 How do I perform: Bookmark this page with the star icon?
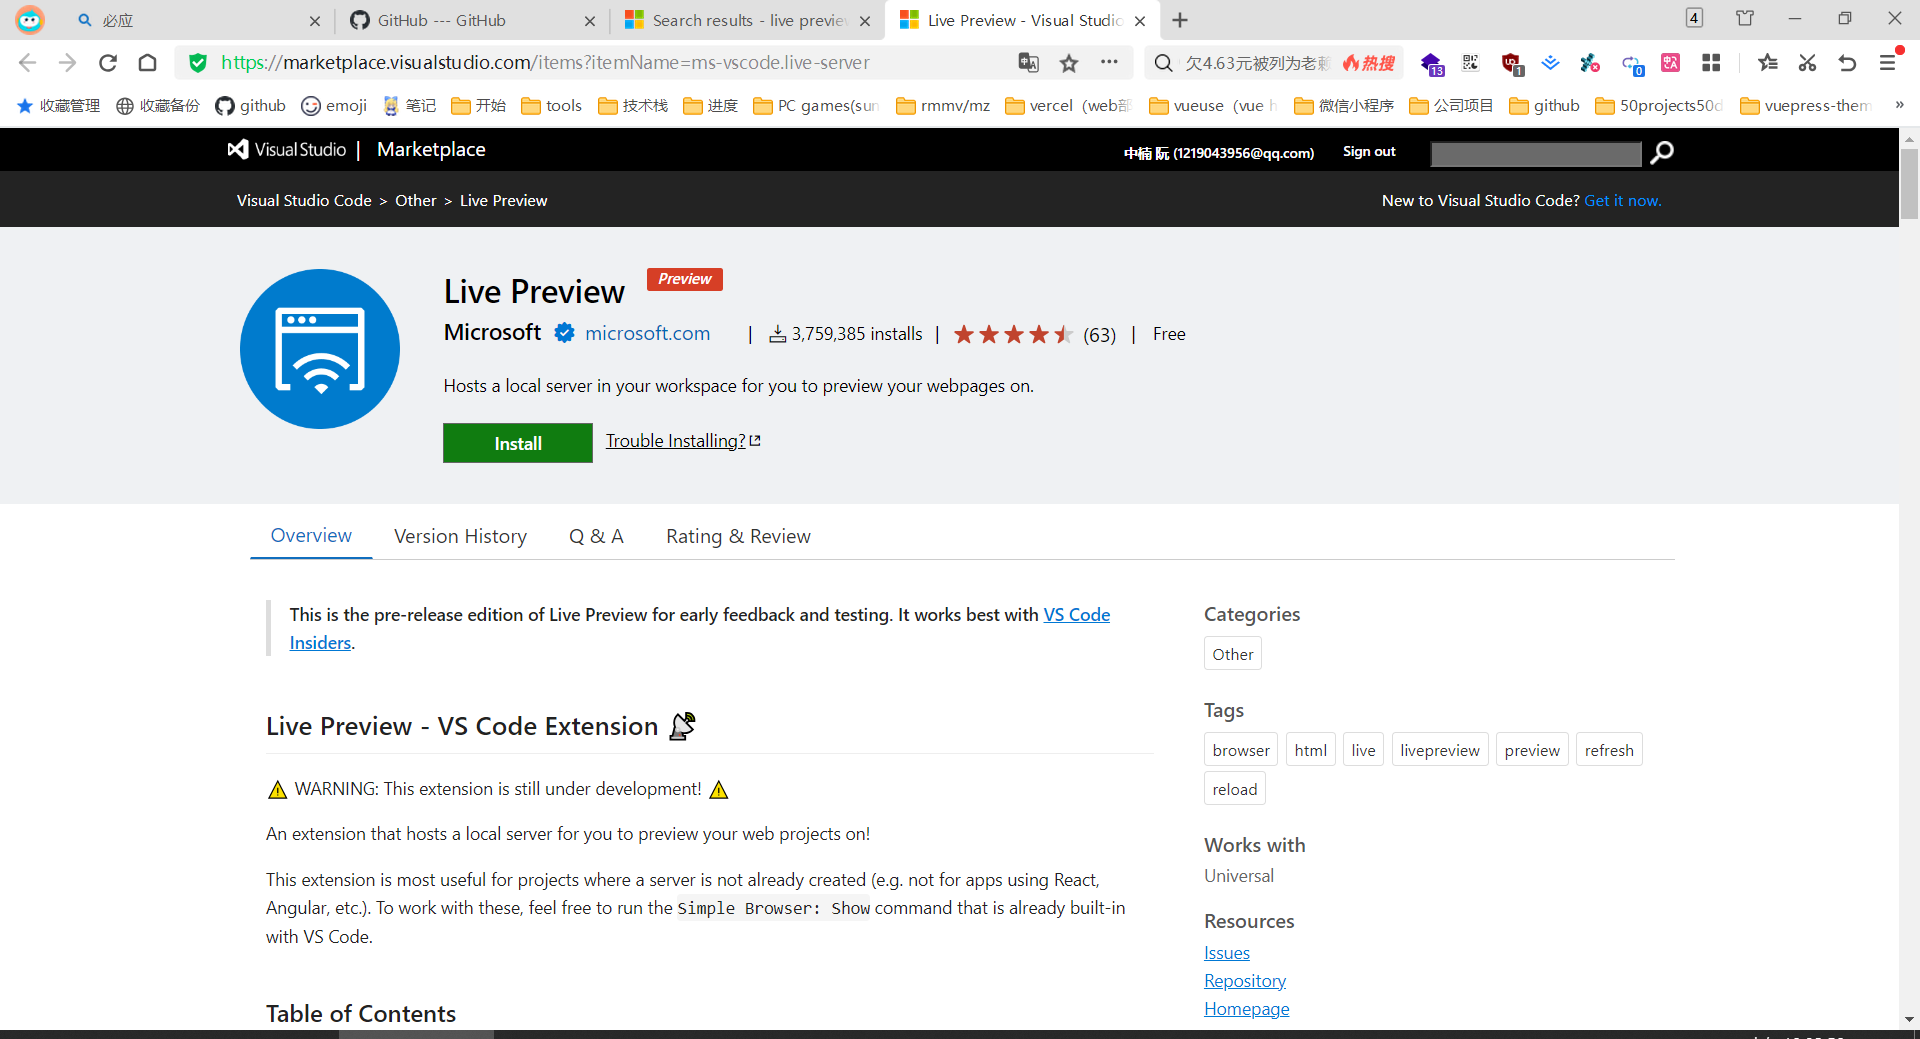pos(1069,63)
